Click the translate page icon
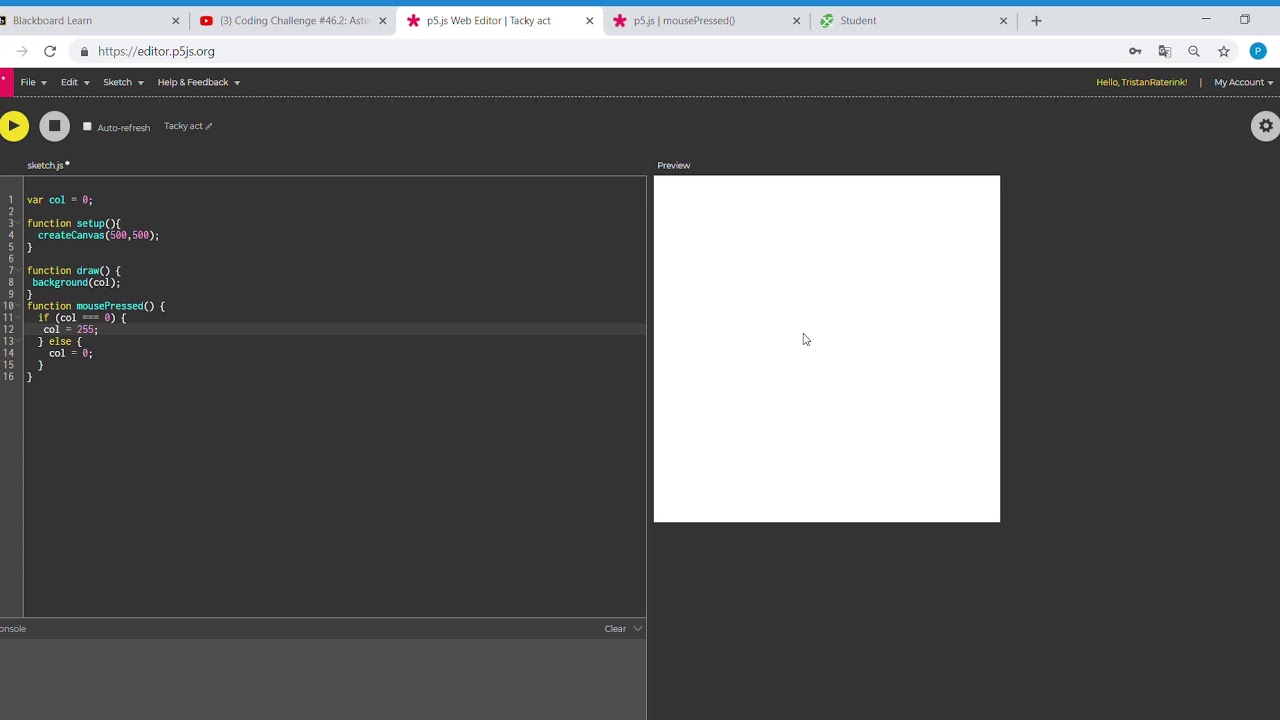 pyautogui.click(x=1164, y=51)
